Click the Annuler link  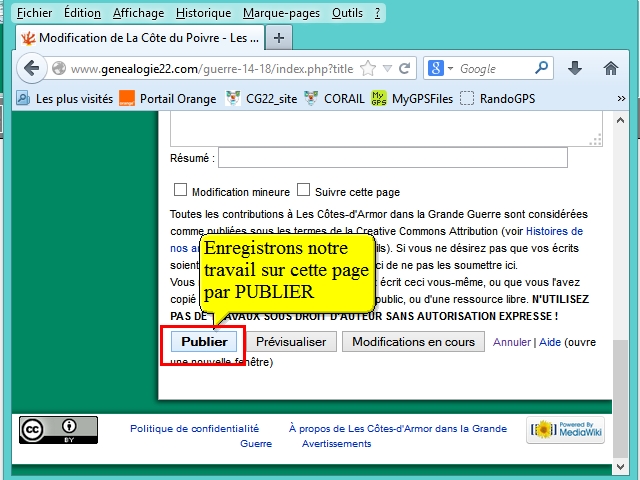click(x=512, y=342)
